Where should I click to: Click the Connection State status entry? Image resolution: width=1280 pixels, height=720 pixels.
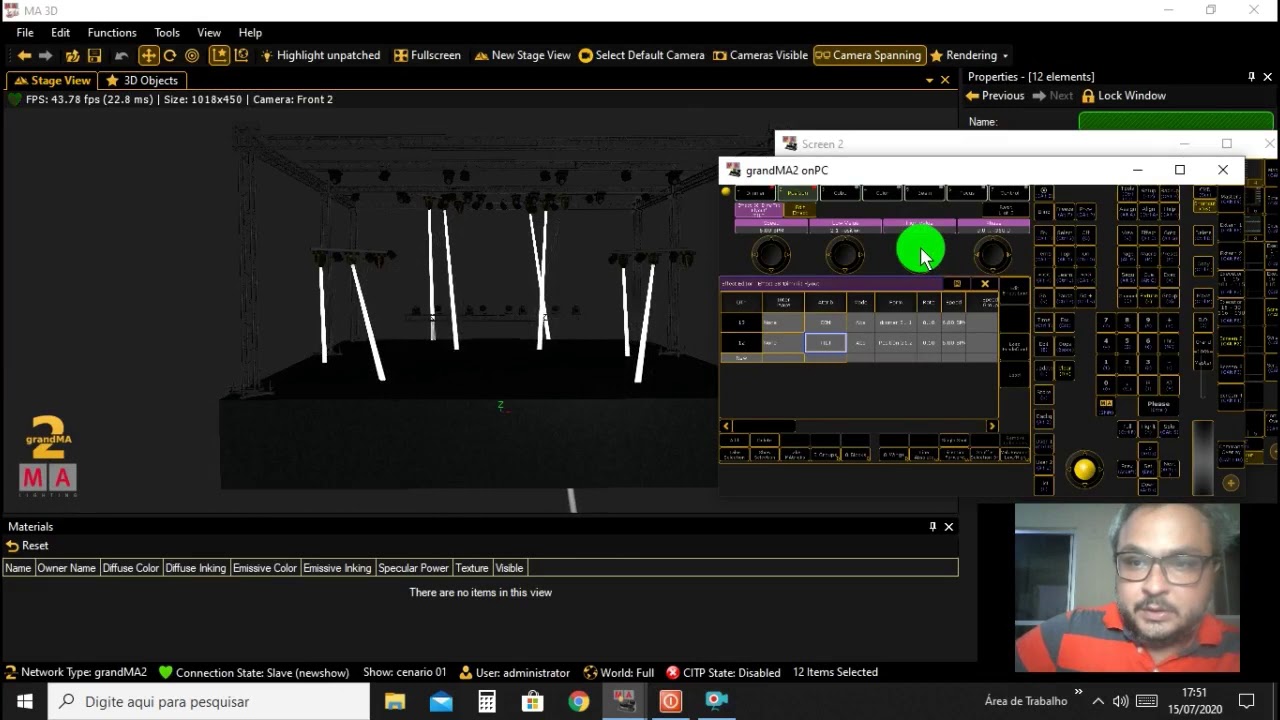coord(254,673)
